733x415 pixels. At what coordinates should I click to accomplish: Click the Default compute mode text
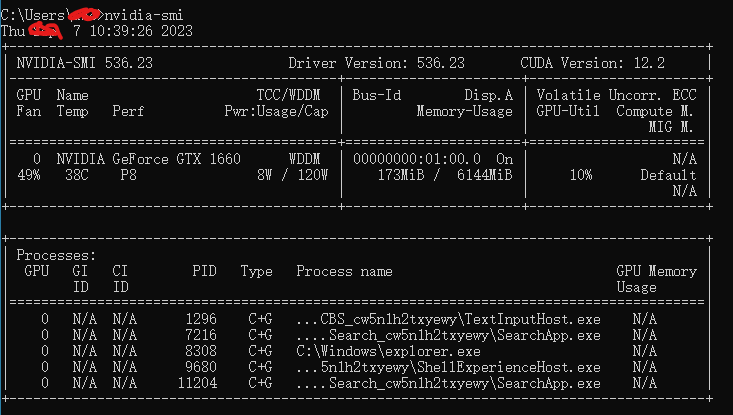(668, 174)
